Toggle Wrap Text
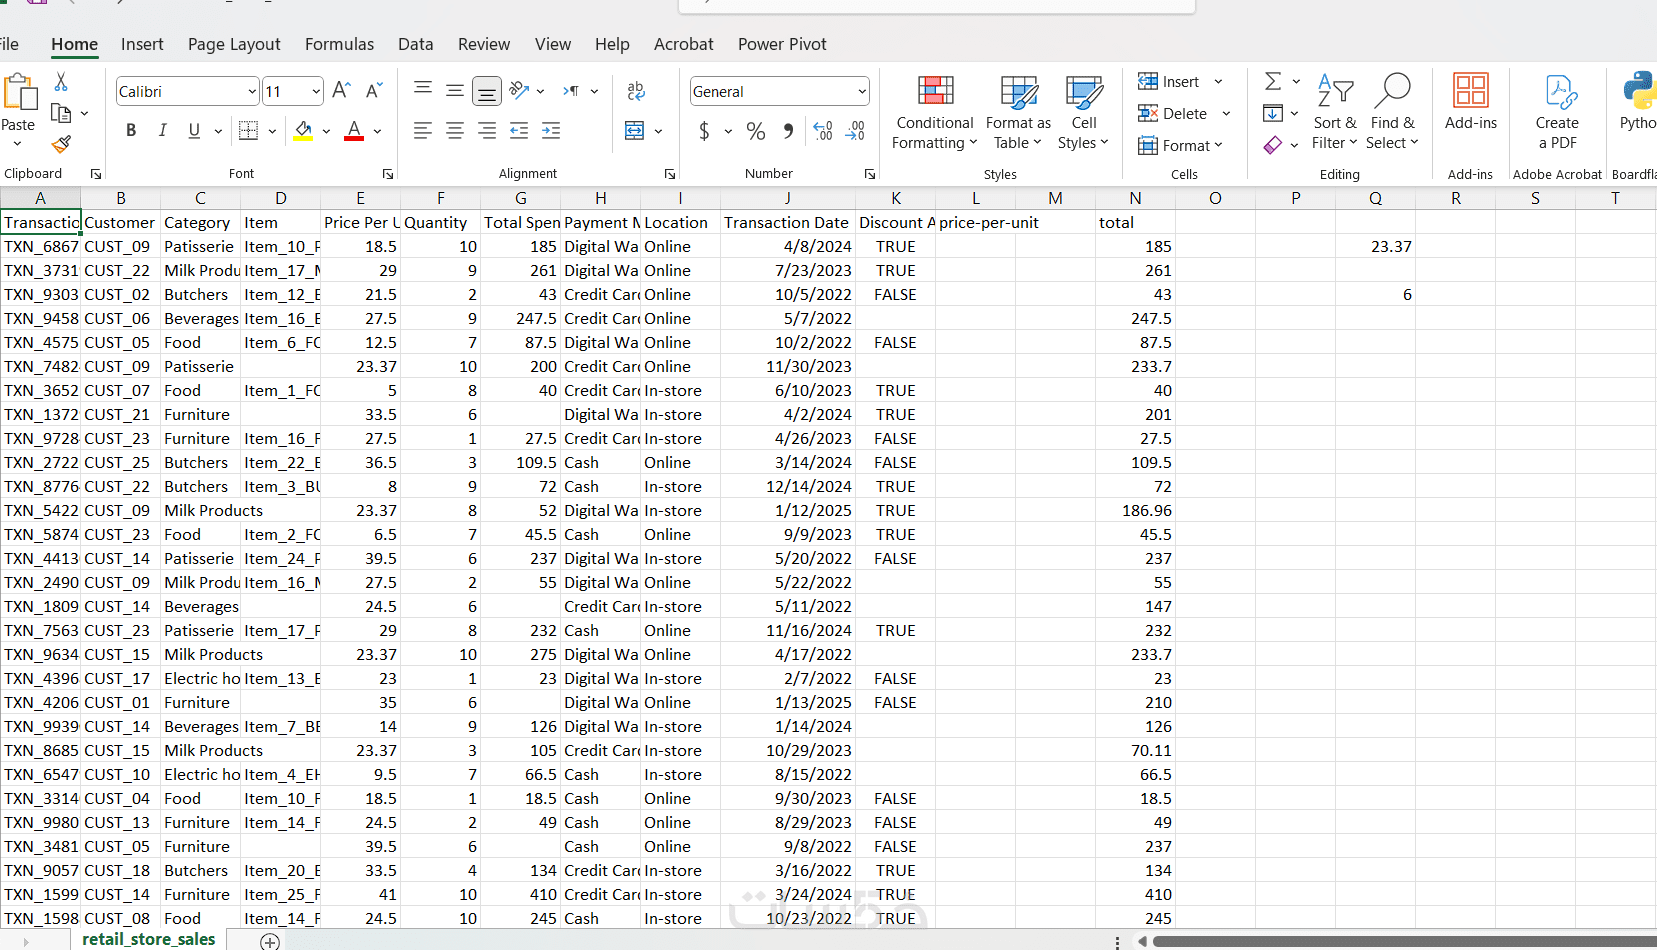 (x=636, y=91)
